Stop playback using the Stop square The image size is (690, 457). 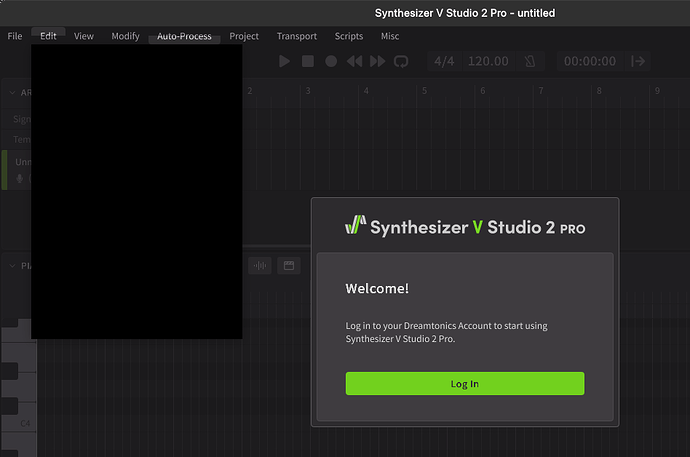tap(308, 61)
